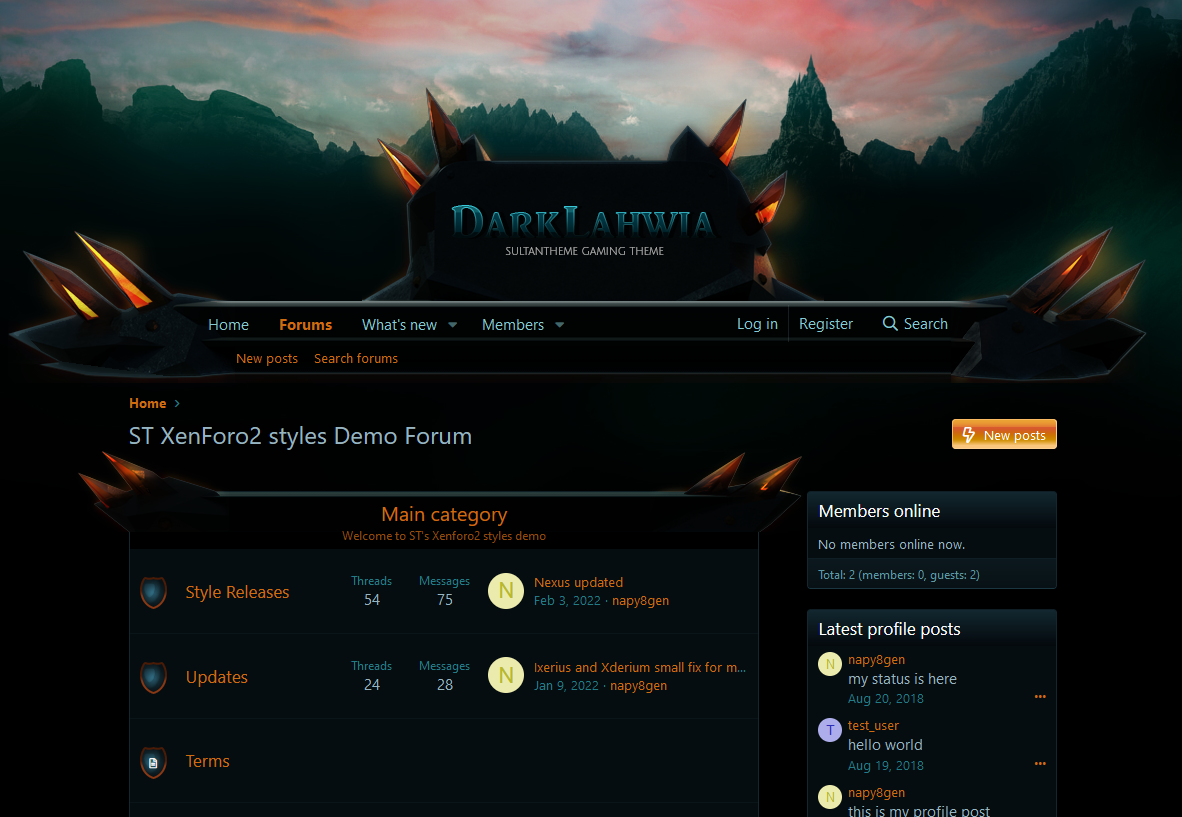The image size is (1182, 817).
Task: Expand the What's new dropdown arrow
Action: point(452,325)
